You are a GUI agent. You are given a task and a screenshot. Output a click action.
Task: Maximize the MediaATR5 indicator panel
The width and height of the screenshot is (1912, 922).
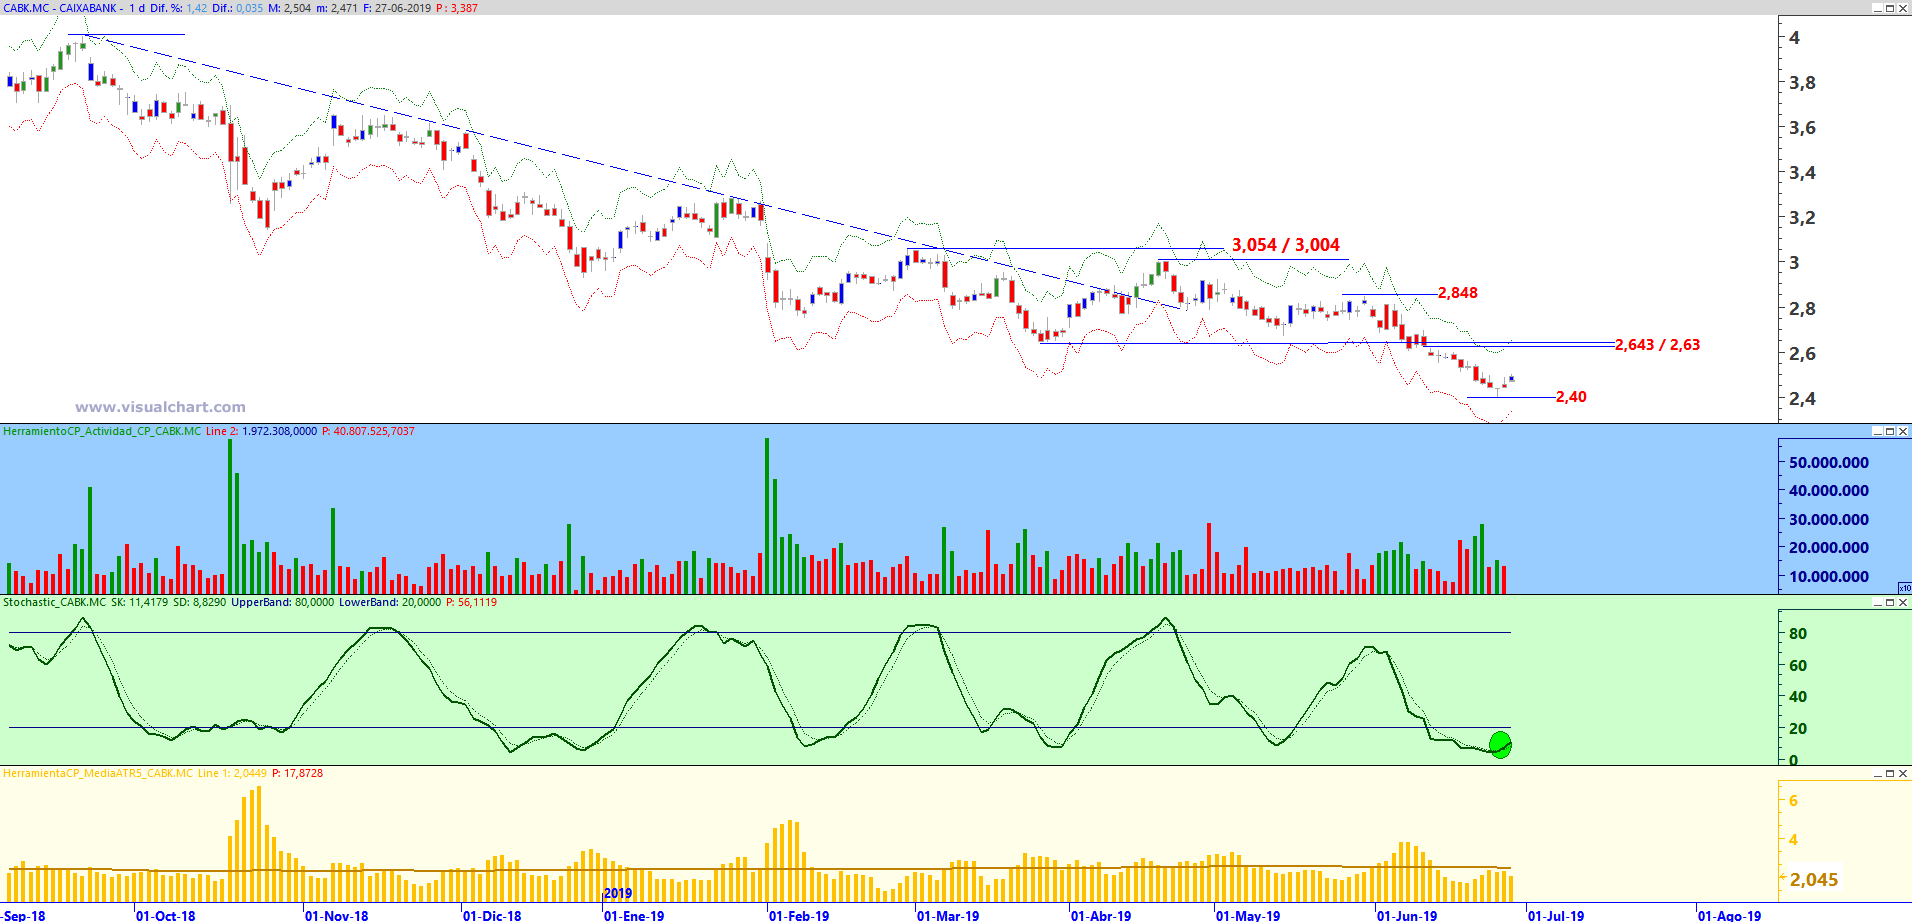(x=1890, y=773)
